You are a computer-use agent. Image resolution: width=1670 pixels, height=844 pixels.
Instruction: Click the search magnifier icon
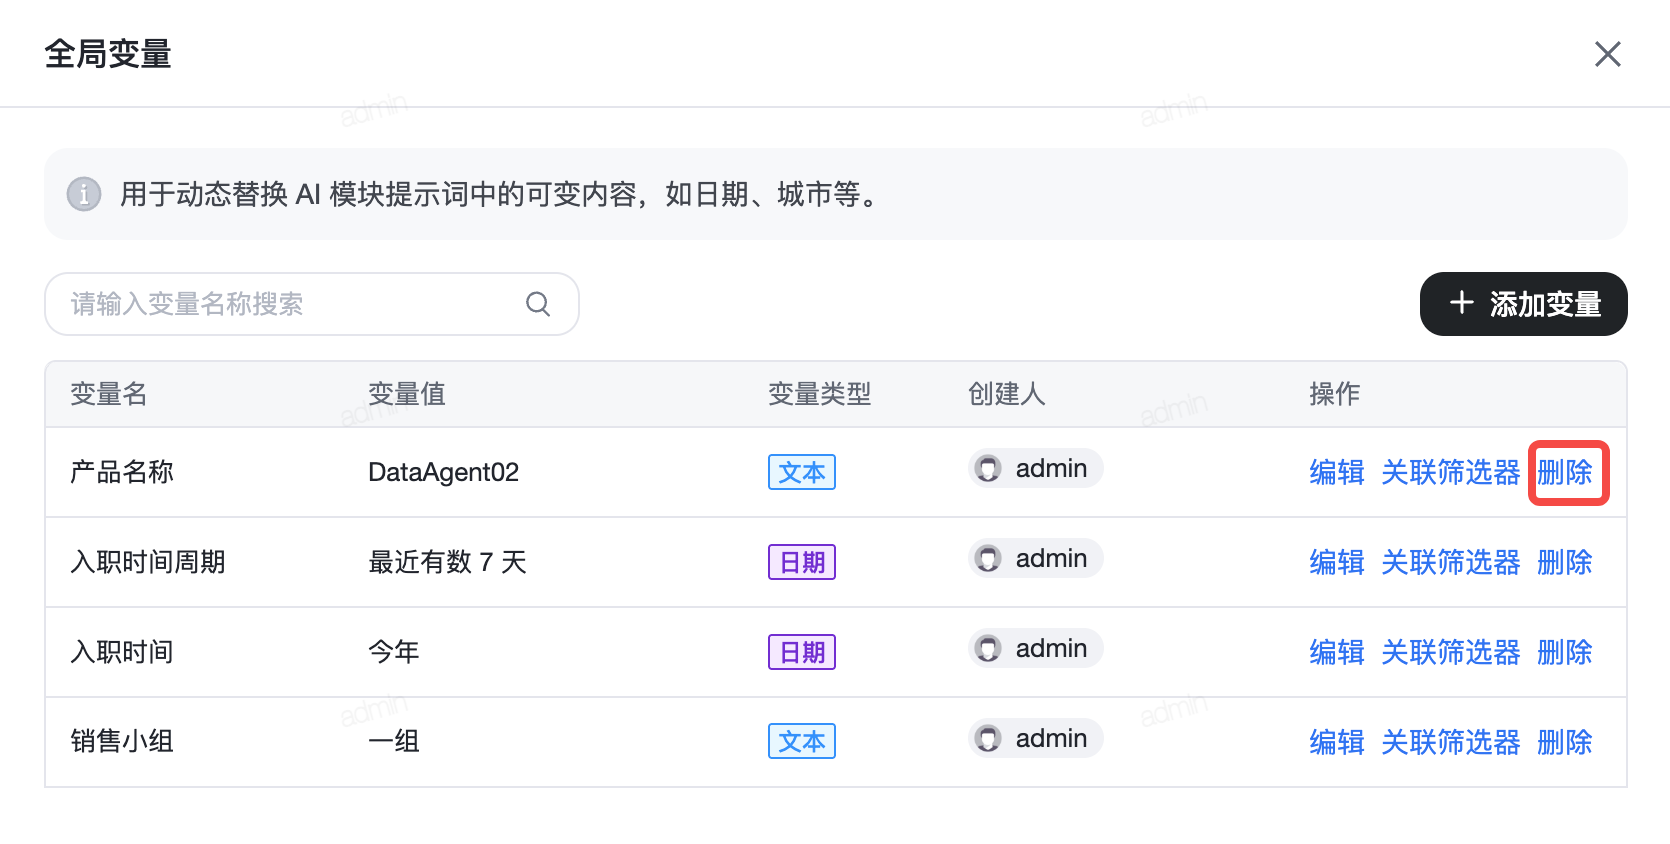point(538,304)
